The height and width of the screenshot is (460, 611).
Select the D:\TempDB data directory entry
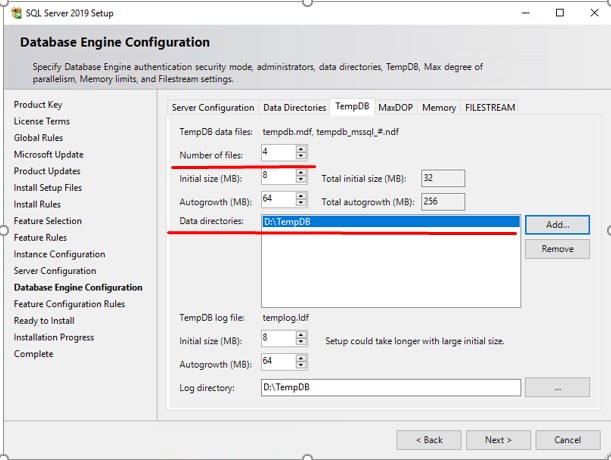click(391, 222)
